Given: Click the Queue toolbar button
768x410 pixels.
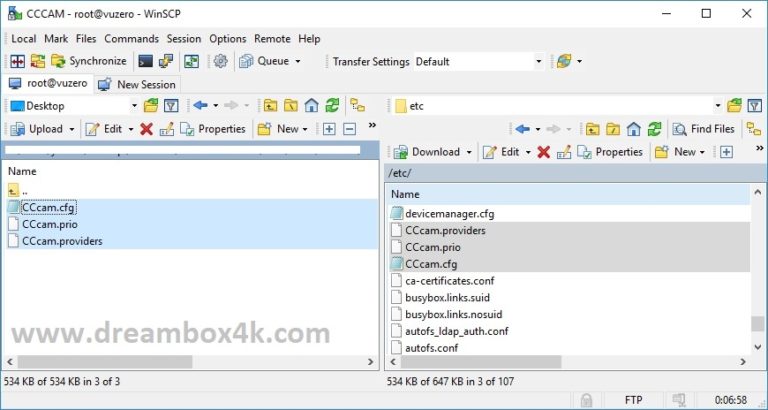Looking at the screenshot, I should 264,61.
